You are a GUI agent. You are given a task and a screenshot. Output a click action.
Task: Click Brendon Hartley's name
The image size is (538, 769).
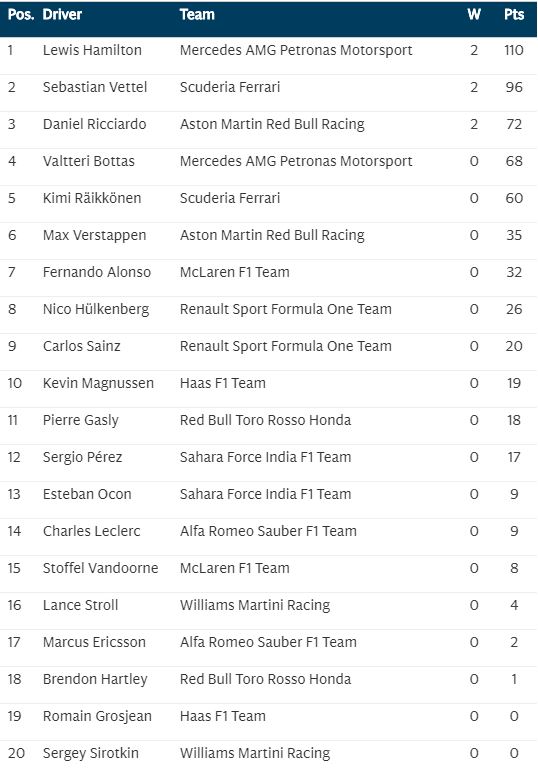click(95, 679)
